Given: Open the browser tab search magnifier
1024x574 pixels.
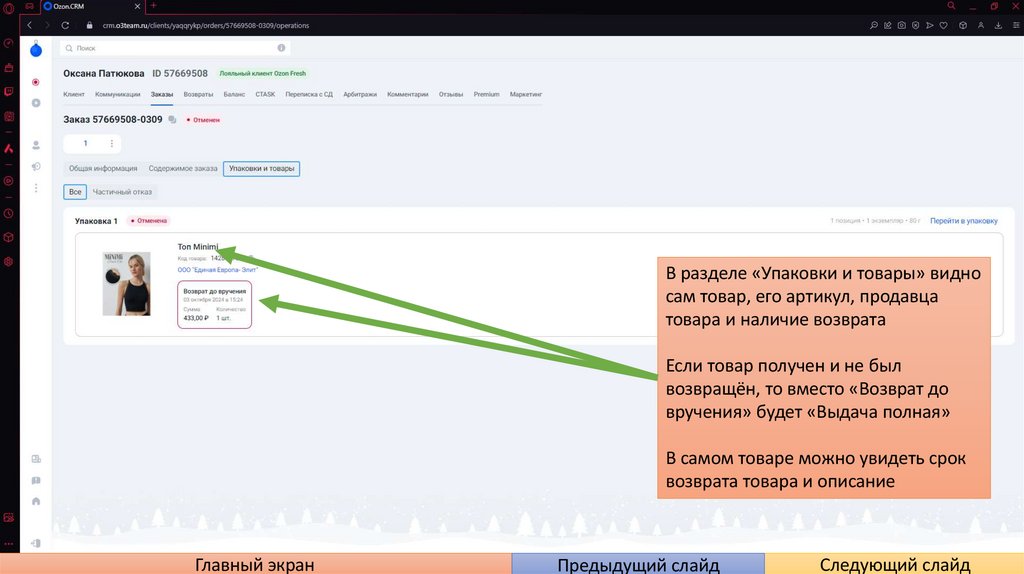Looking at the screenshot, I should click(x=952, y=6).
